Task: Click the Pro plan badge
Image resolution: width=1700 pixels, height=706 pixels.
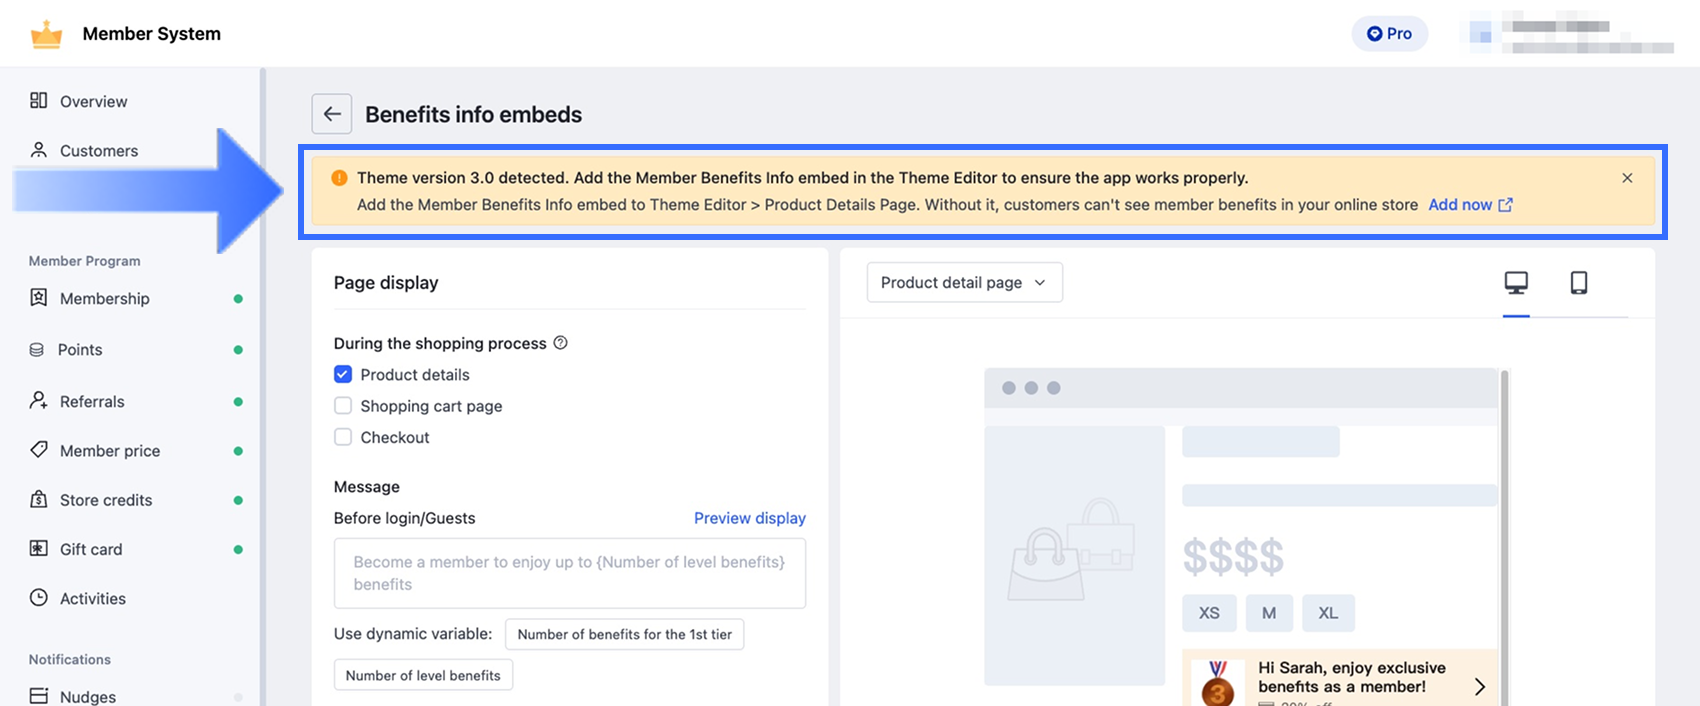Action: 1389,34
